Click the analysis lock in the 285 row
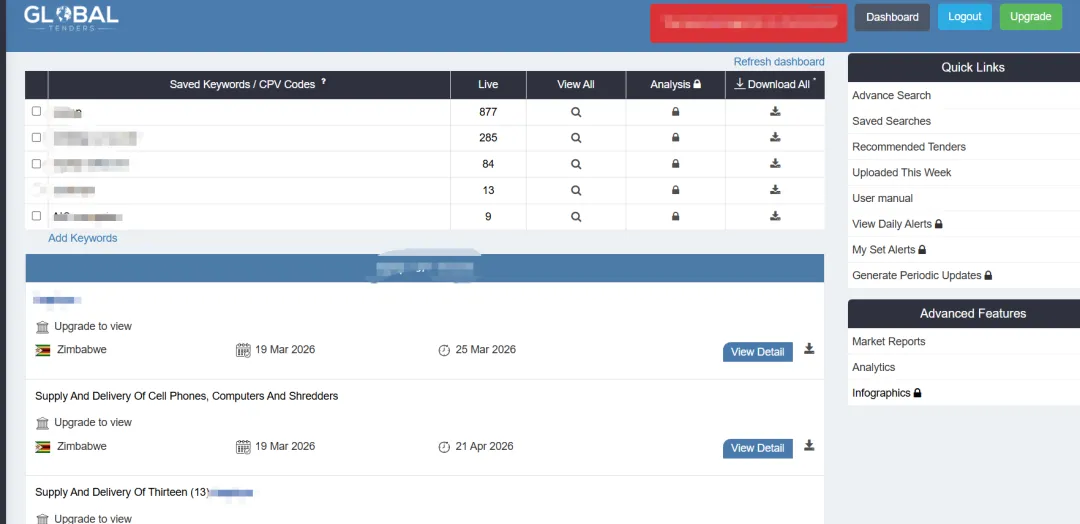 [x=676, y=138]
